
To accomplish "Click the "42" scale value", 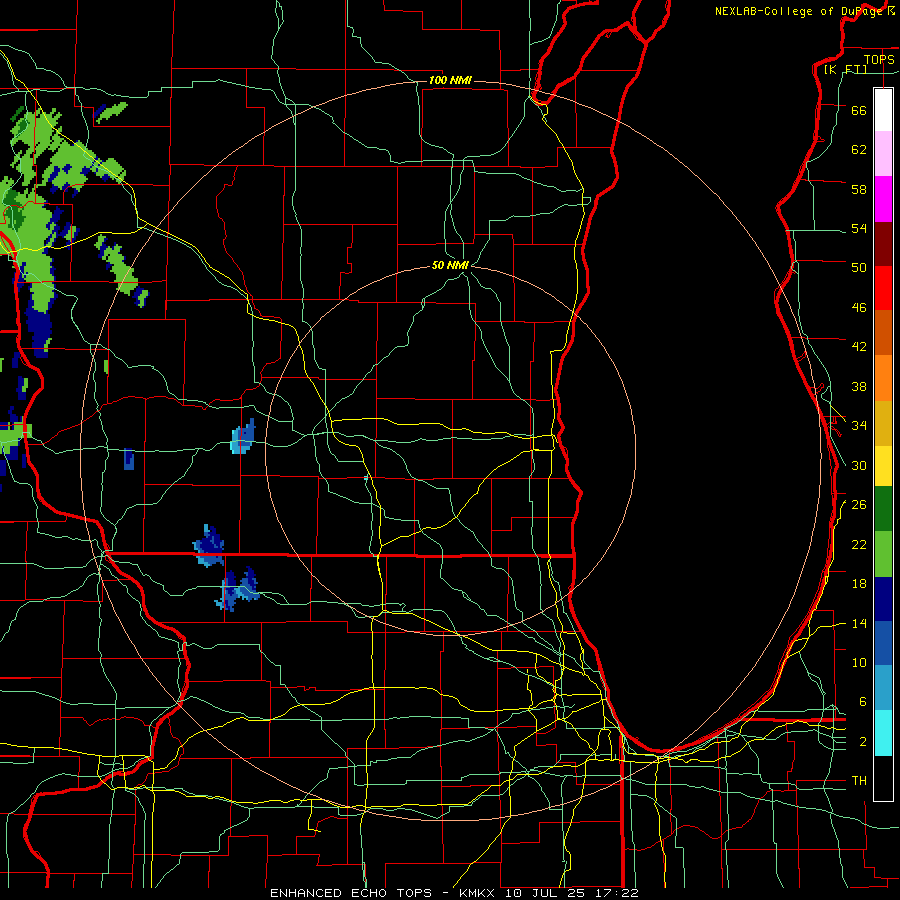I will (x=859, y=346).
